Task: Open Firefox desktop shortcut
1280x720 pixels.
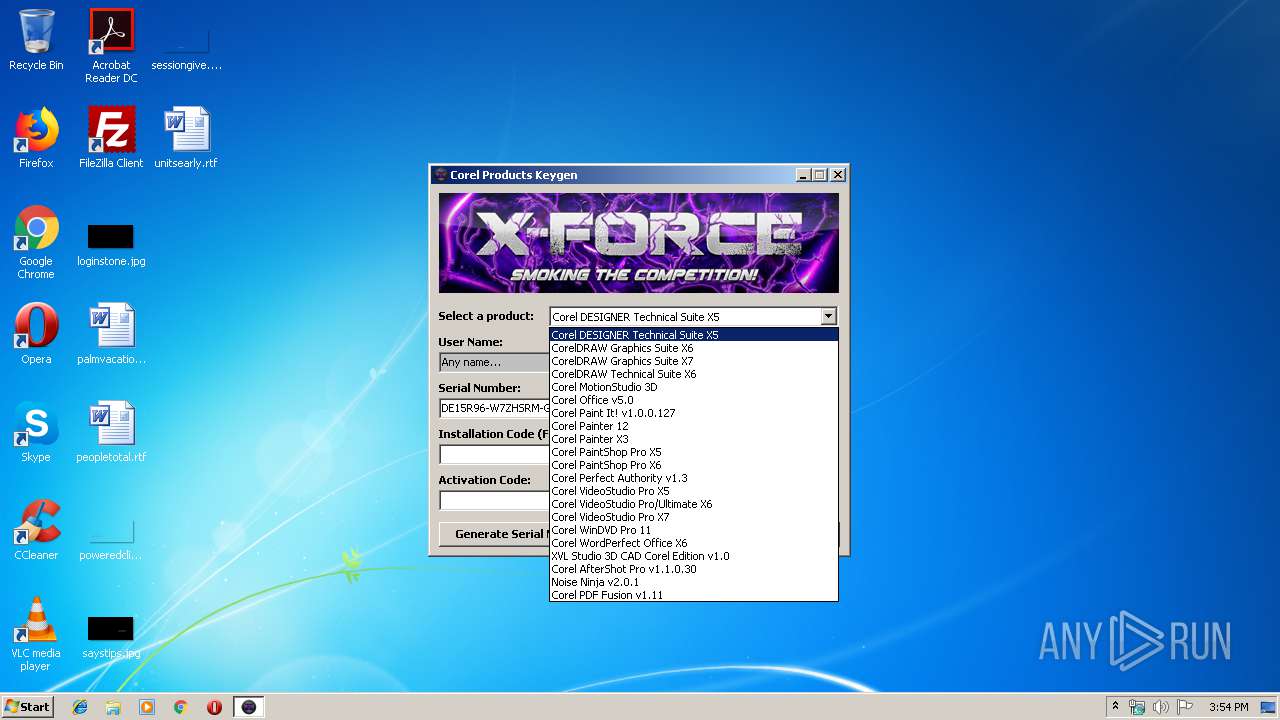Action: pyautogui.click(x=36, y=138)
